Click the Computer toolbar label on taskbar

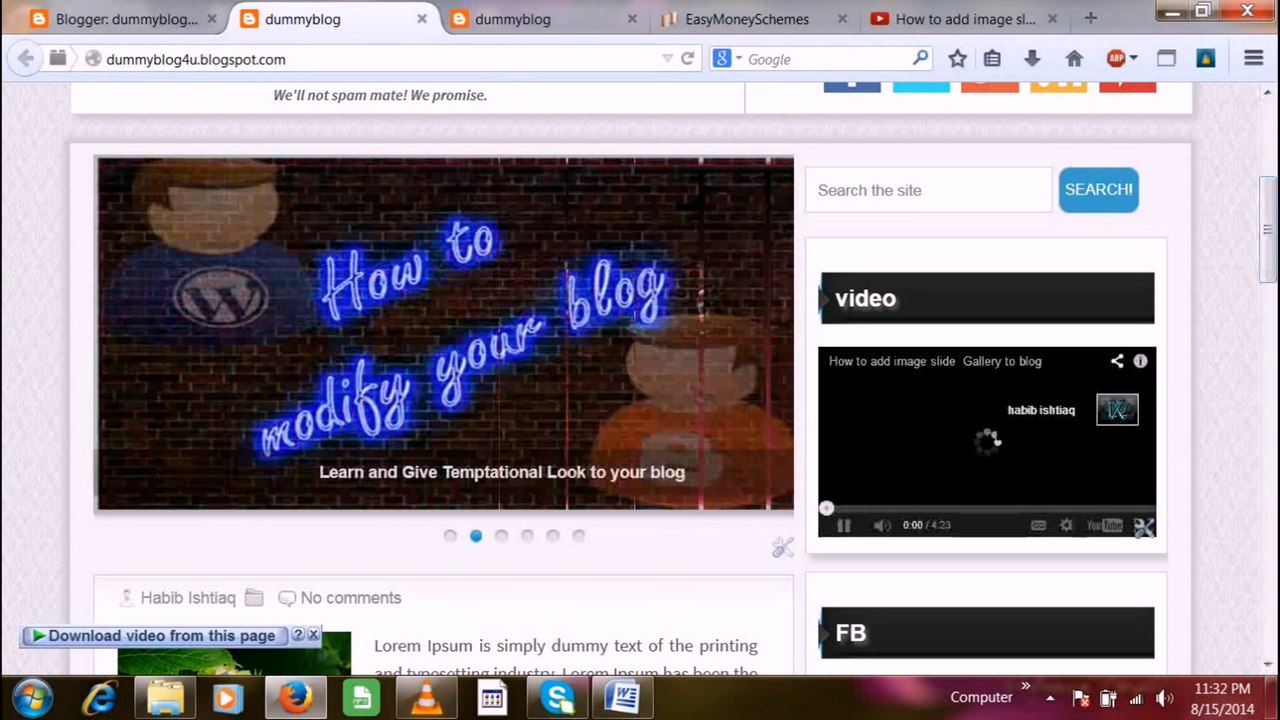point(981,697)
